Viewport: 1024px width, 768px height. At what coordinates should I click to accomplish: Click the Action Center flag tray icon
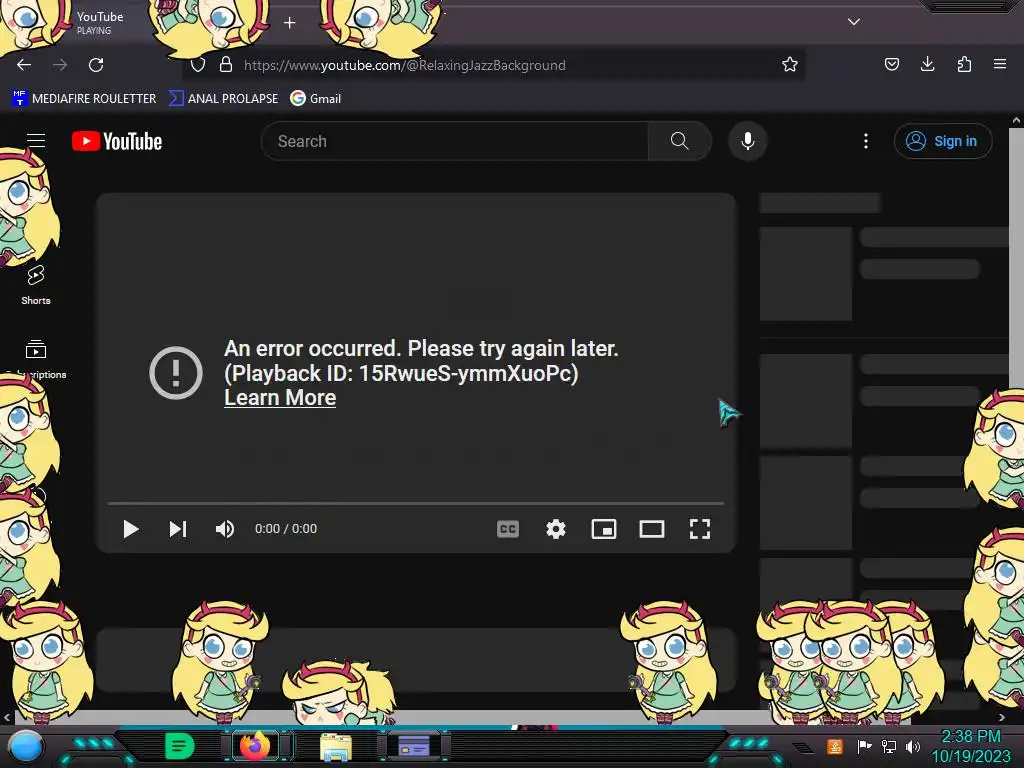(x=864, y=746)
